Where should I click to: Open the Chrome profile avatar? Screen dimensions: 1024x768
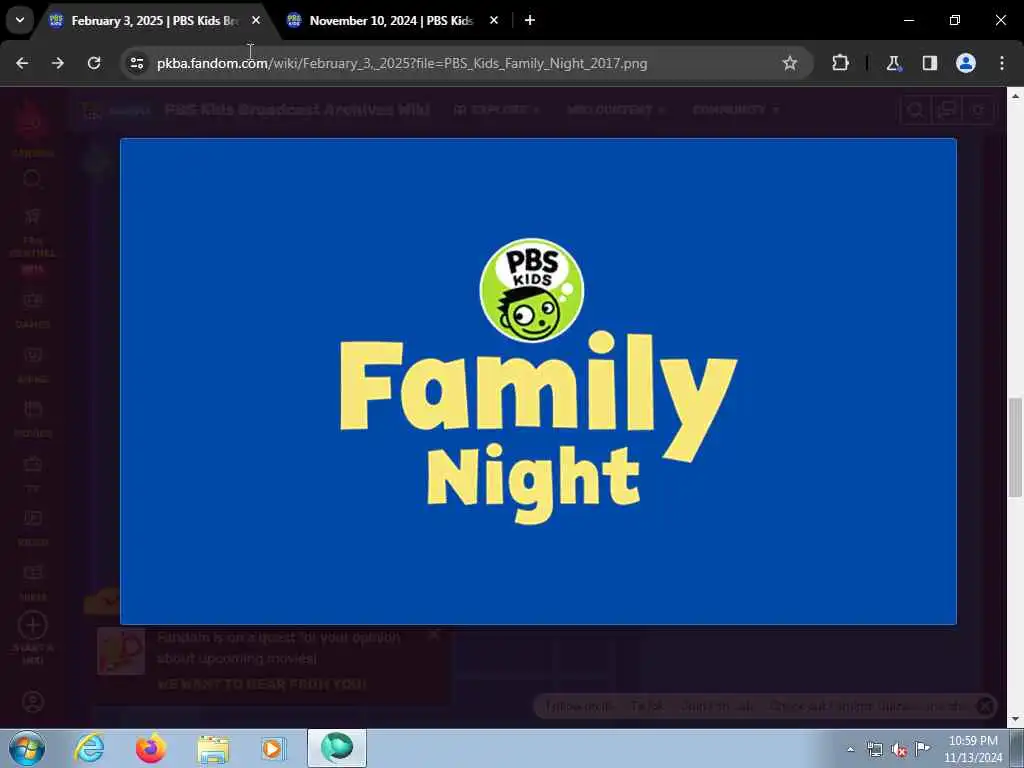coord(965,63)
